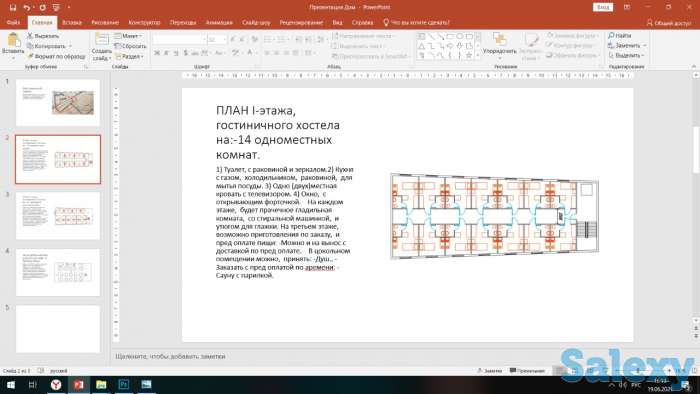
Task: Click the notes area 'Щелкните, чтобы добавить заметки'
Action: pos(170,357)
